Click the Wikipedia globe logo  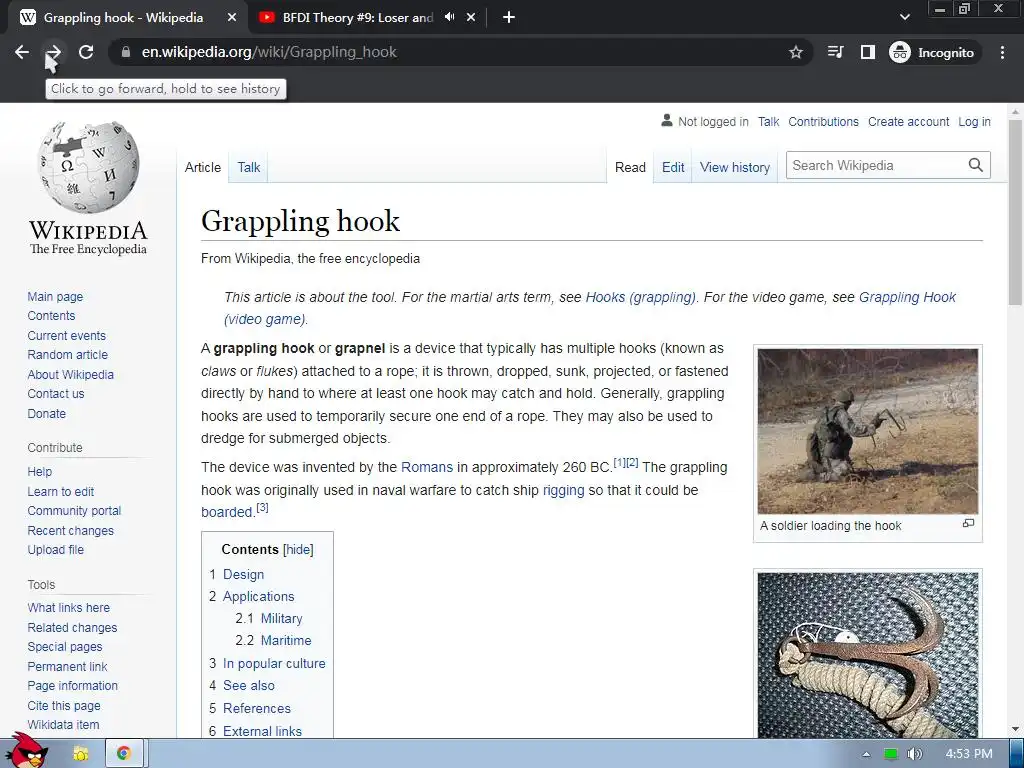point(88,167)
